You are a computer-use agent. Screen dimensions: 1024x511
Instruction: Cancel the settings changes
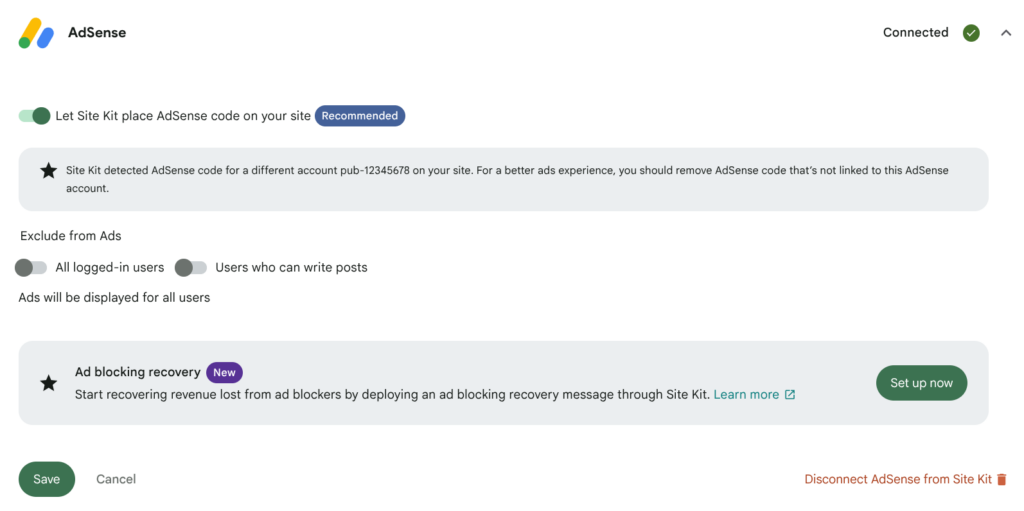[116, 480]
